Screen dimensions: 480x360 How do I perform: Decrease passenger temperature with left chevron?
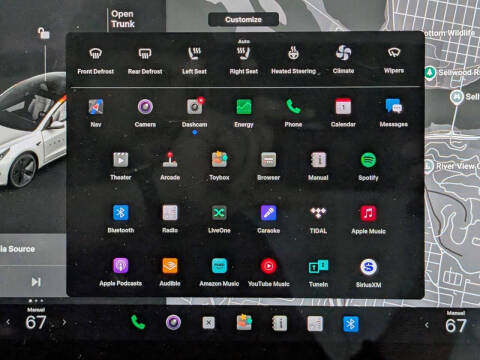click(x=427, y=325)
